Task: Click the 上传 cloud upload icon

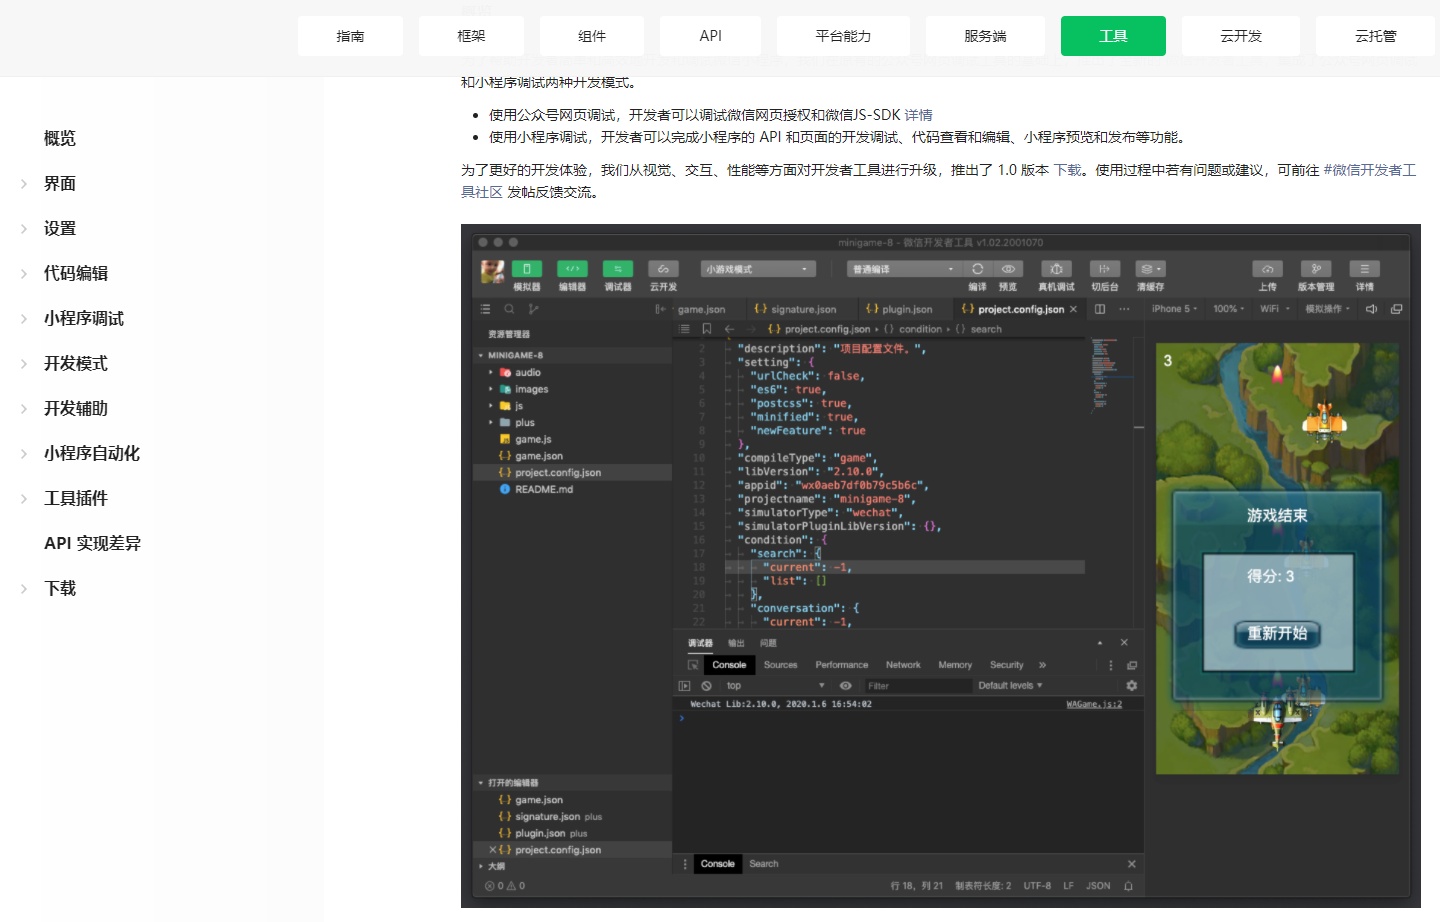Action: coord(1267,269)
